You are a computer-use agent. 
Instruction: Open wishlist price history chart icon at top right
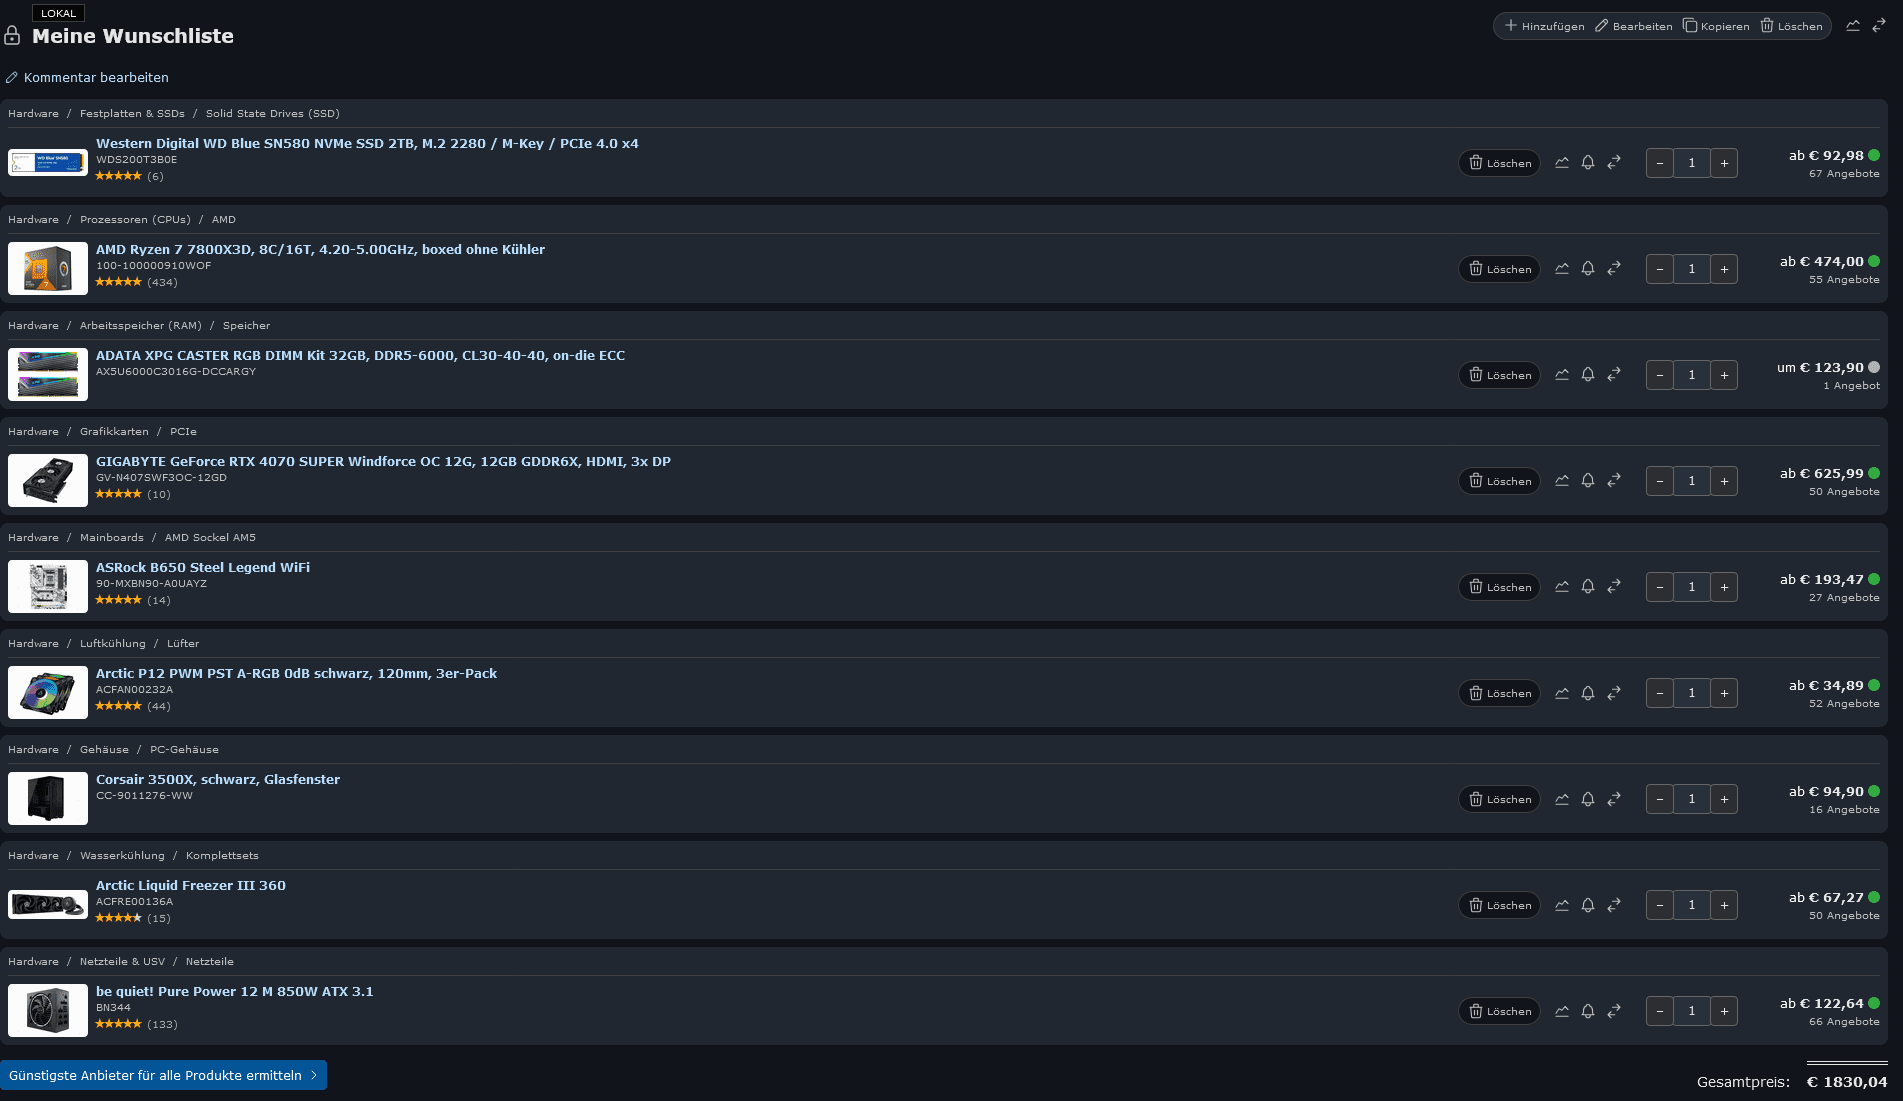[1853, 26]
